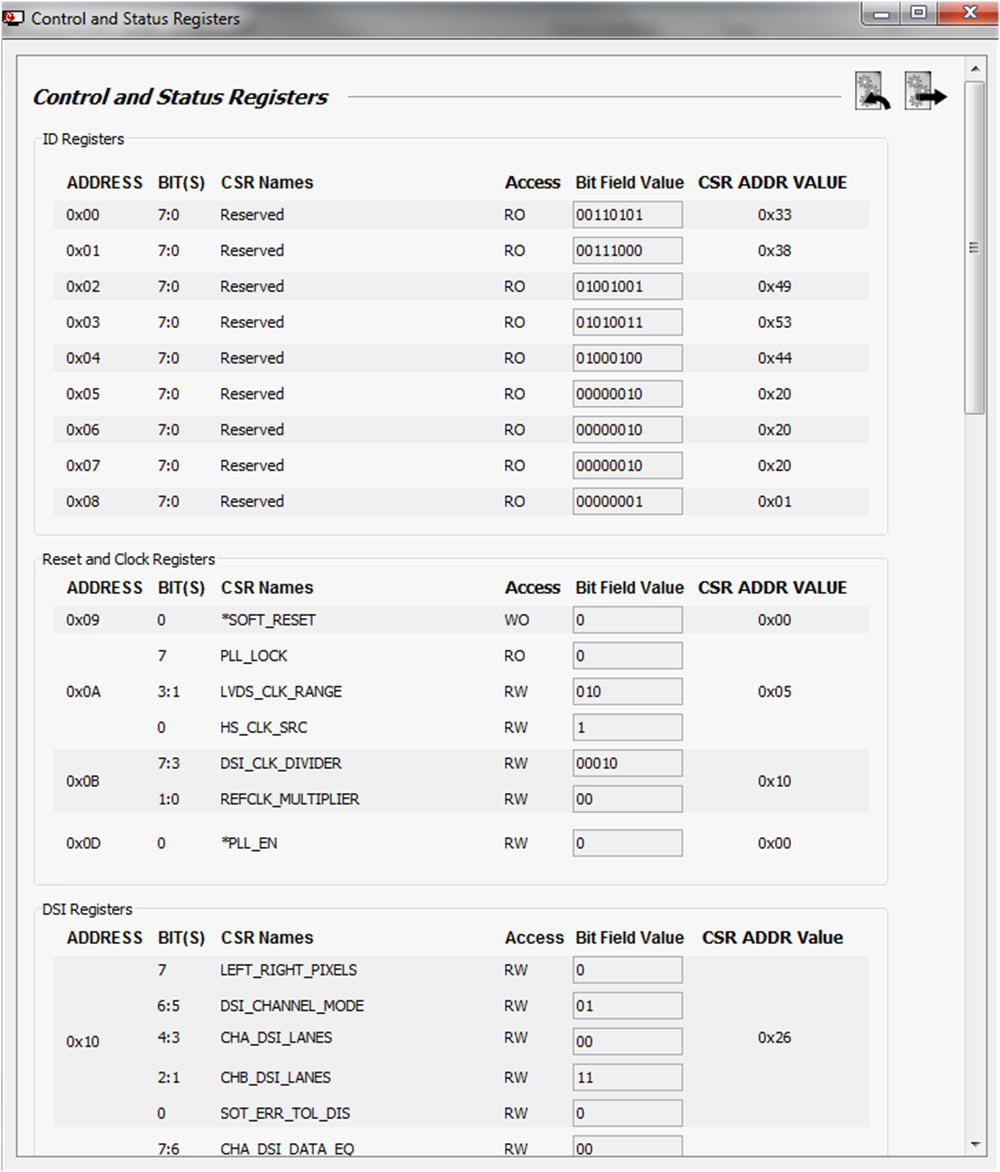
Task: Click the REFCLK_MULTIPLIER value field
Action: click(x=627, y=800)
